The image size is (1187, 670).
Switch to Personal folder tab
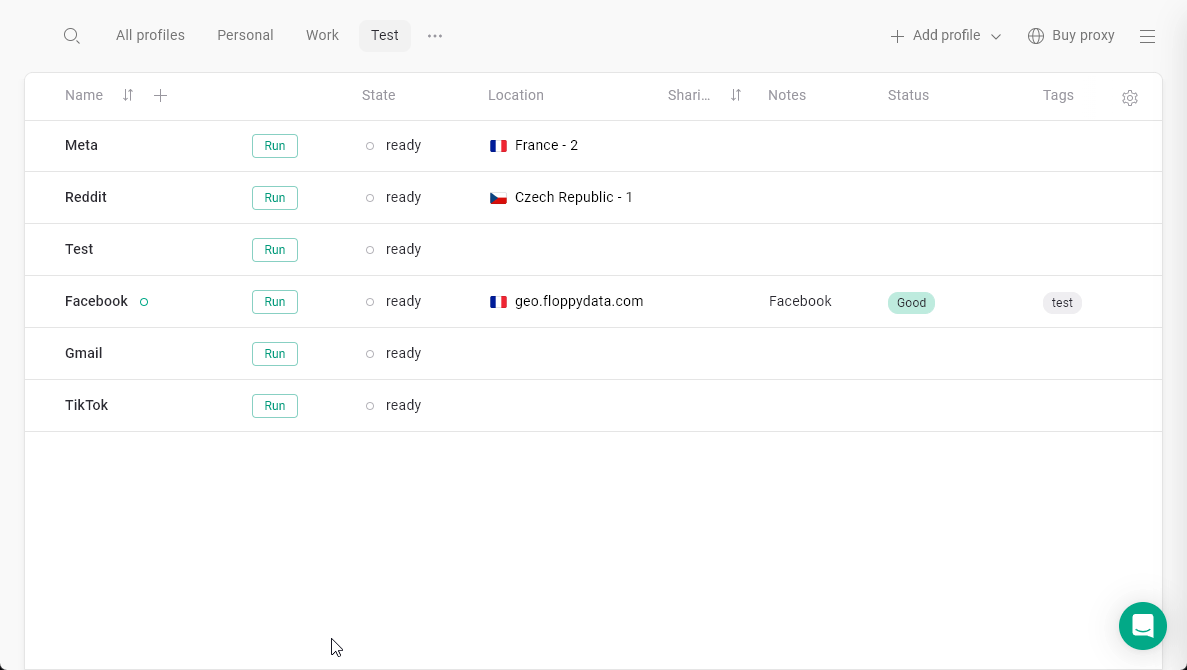pyautogui.click(x=245, y=36)
